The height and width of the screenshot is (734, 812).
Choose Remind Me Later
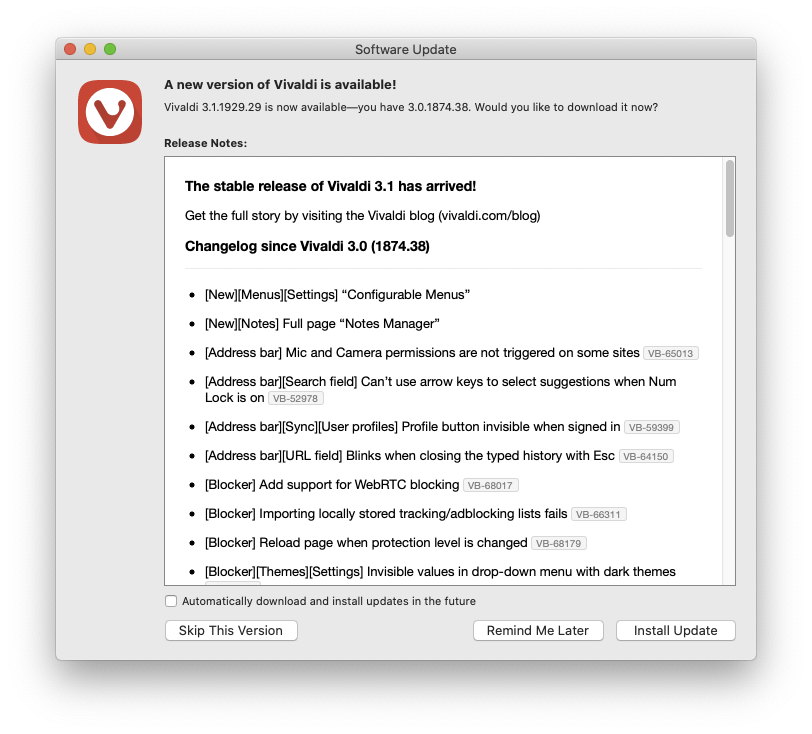click(538, 630)
